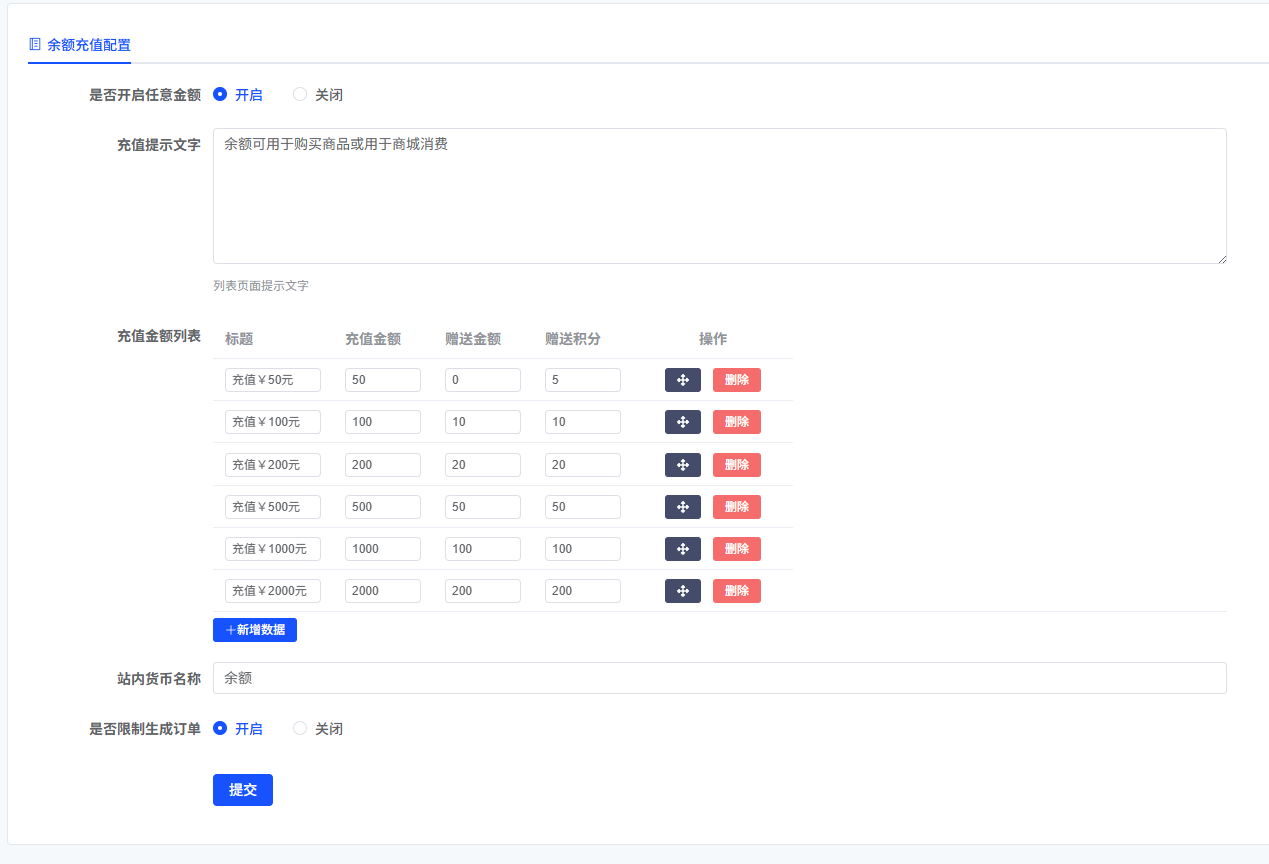1269x864 pixels.
Task: Click the 充值提示文字 label
Action: pyautogui.click(x=159, y=145)
